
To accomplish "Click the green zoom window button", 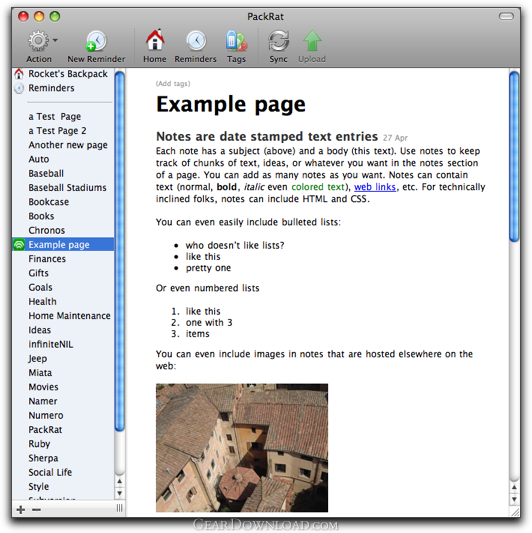I will pos(55,16).
